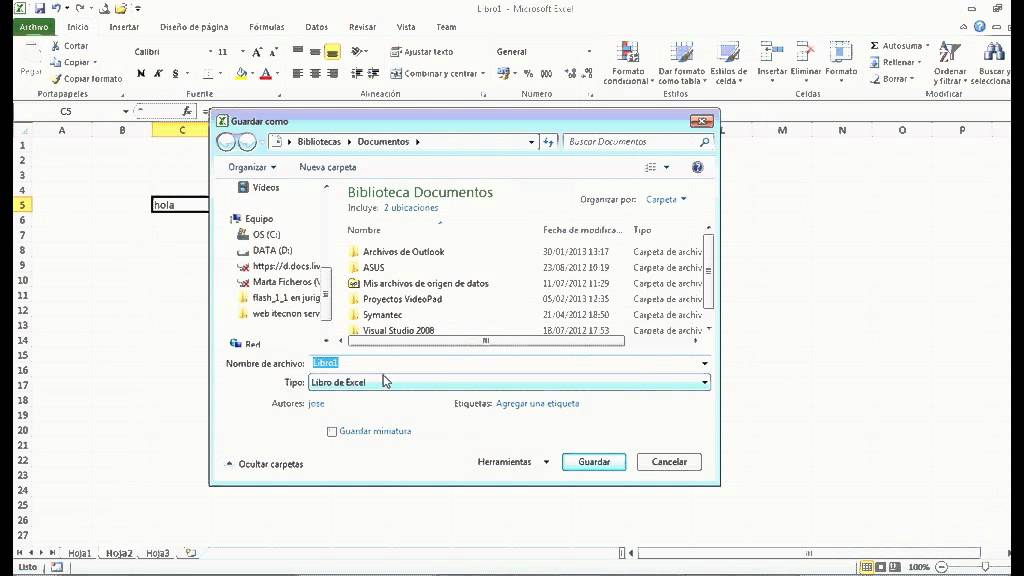The height and width of the screenshot is (576, 1024).
Task: Select OS (C:) drive in navigation pane
Action: 266,234
